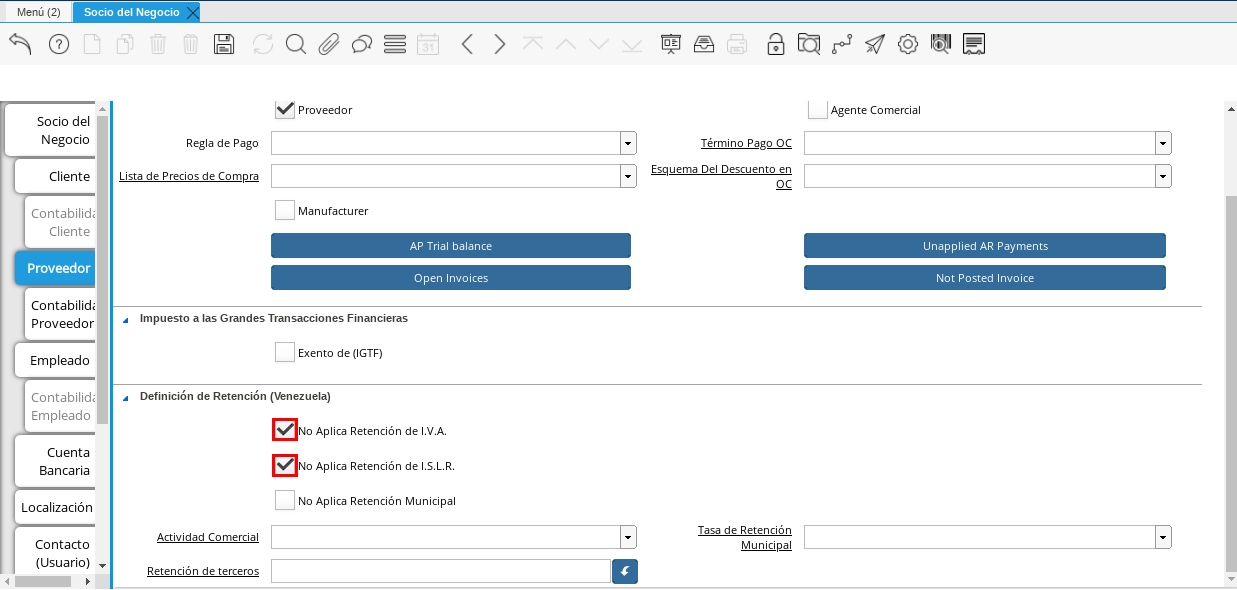Click the padlock private access icon
The width and height of the screenshot is (1237, 590).
(775, 44)
